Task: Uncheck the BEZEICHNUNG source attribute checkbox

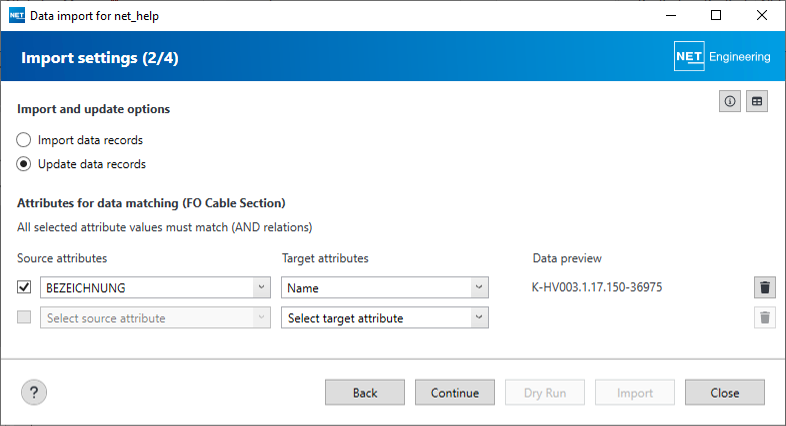Action: tap(25, 288)
